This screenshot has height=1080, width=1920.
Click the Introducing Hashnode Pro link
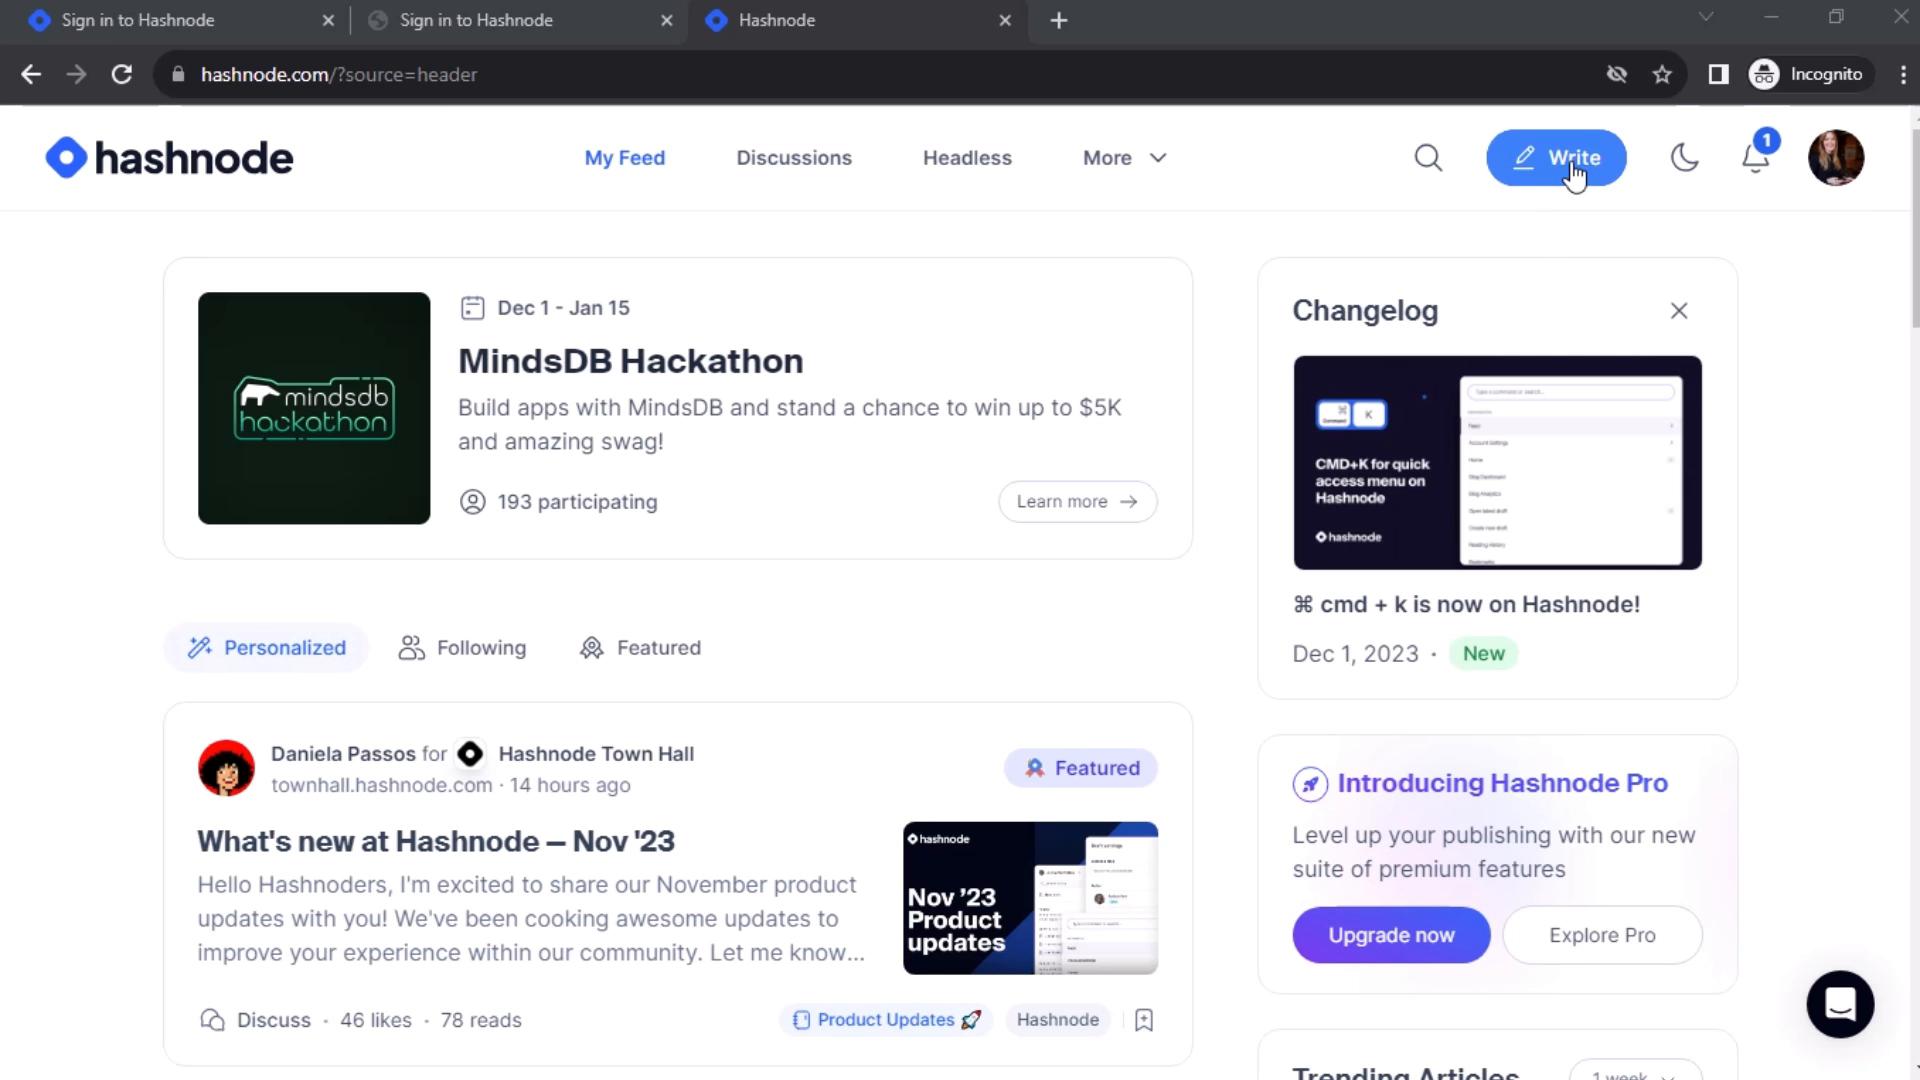tap(1503, 782)
